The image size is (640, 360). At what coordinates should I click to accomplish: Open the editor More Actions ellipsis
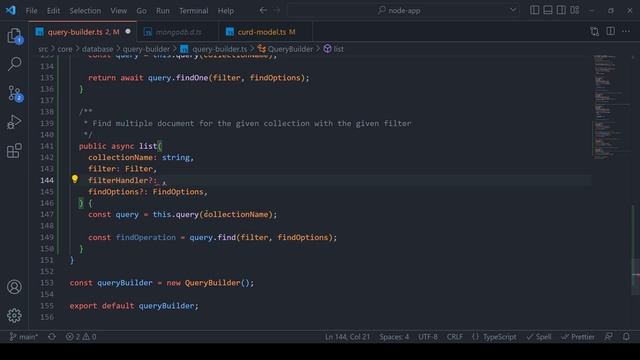point(626,31)
